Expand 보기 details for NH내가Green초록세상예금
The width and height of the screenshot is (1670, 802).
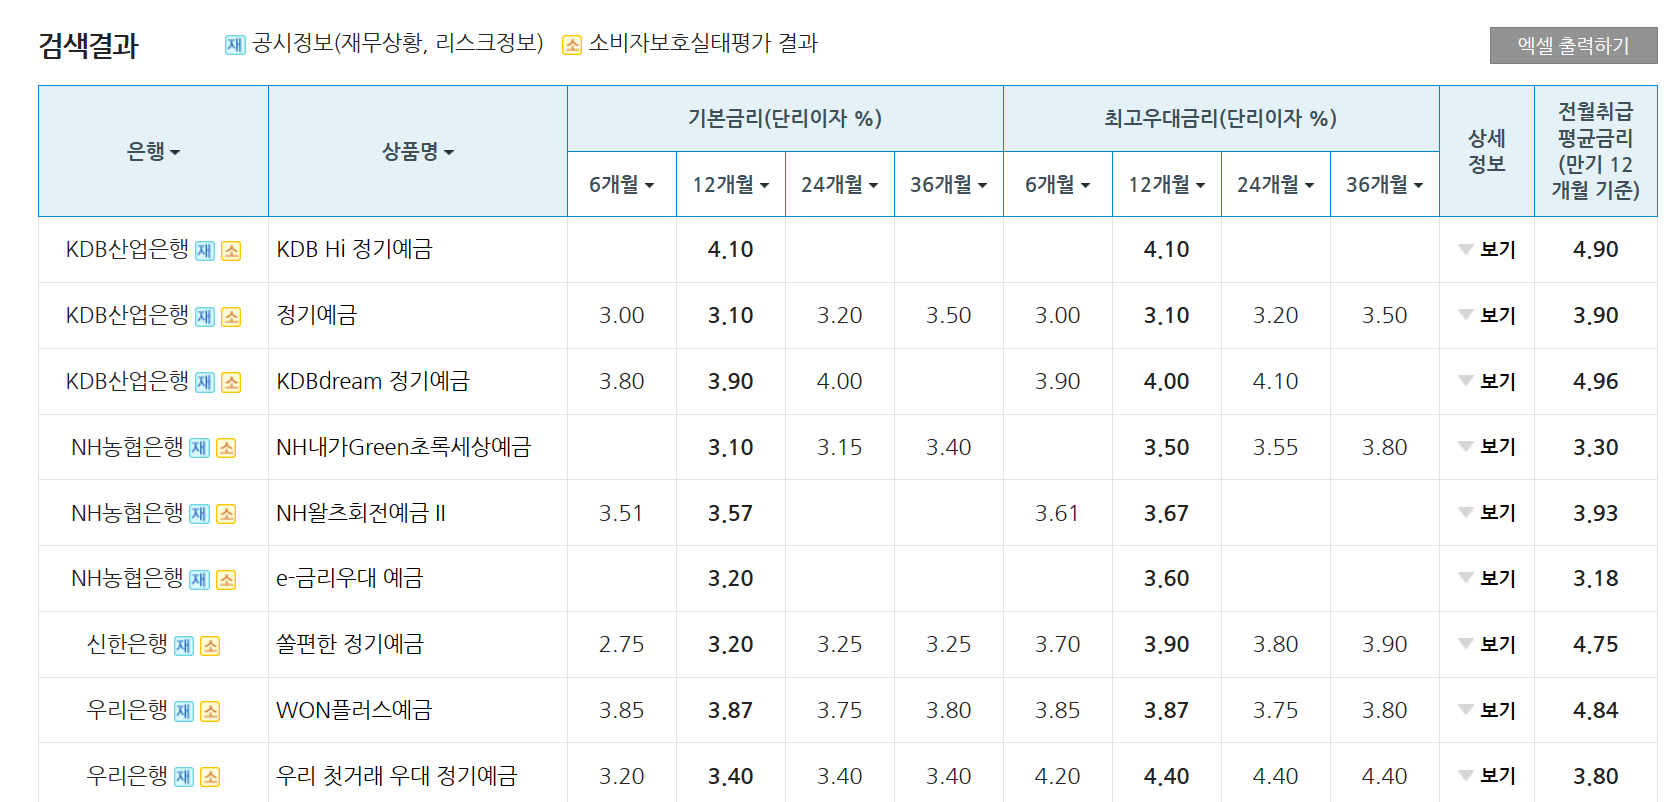(1487, 447)
